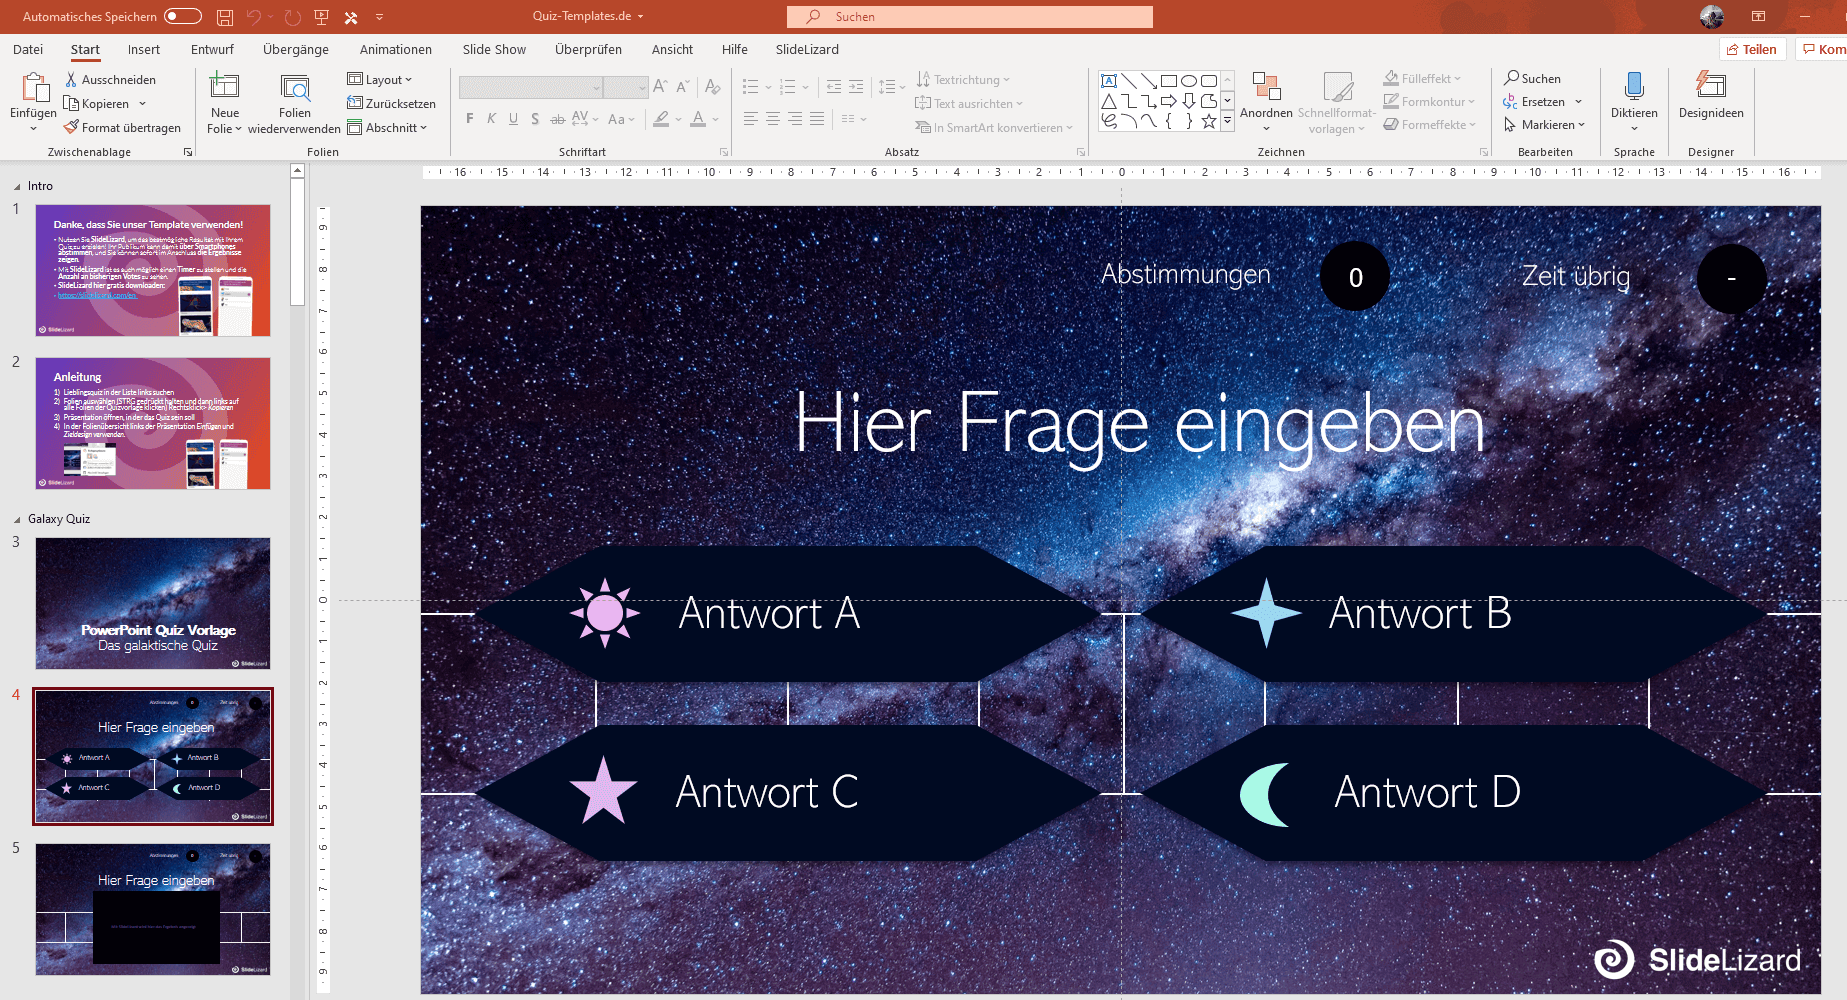
Task: Click the 'Antwort A' label on slide
Action: coord(769,613)
